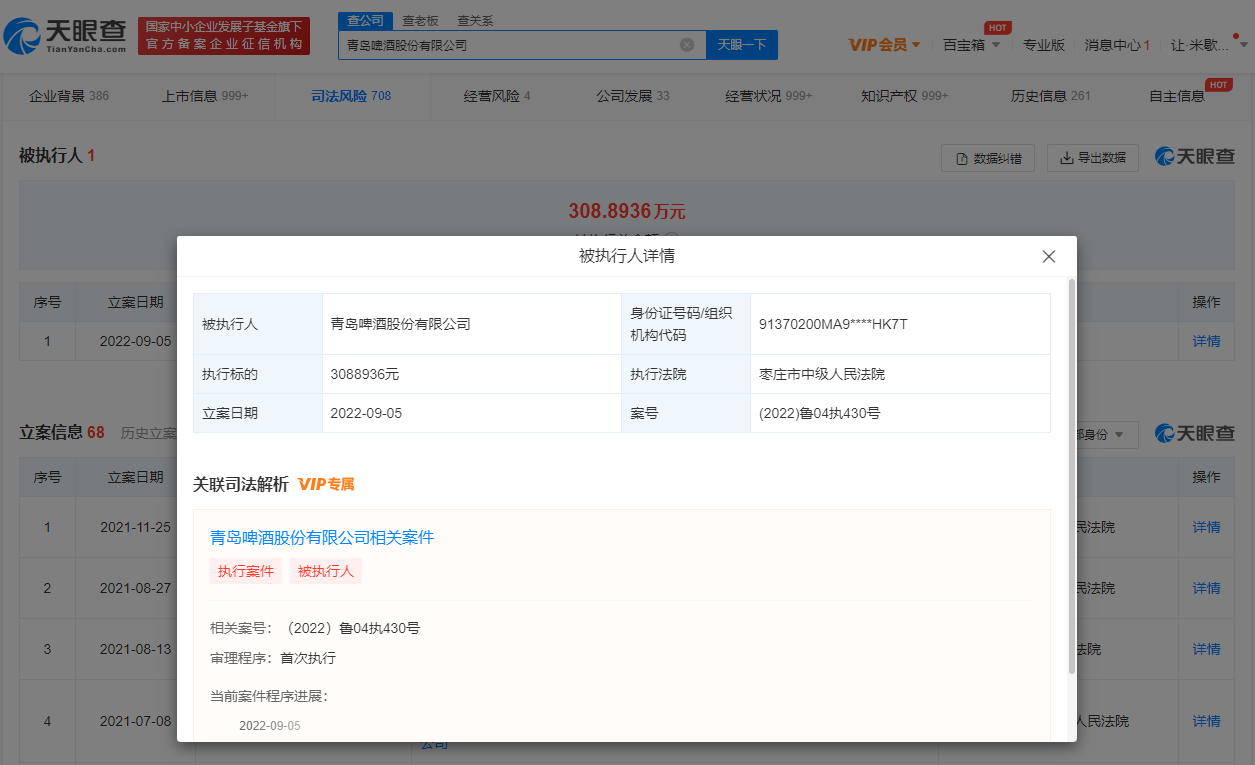Image resolution: width=1255 pixels, height=765 pixels.
Task: Click the 导出数据 button
Action: (1093, 158)
